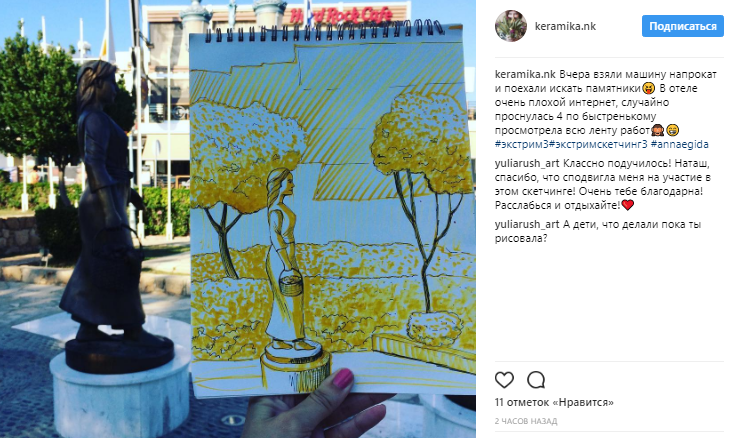
Task: Open hashtag #annaegida
Action: [x=679, y=144]
